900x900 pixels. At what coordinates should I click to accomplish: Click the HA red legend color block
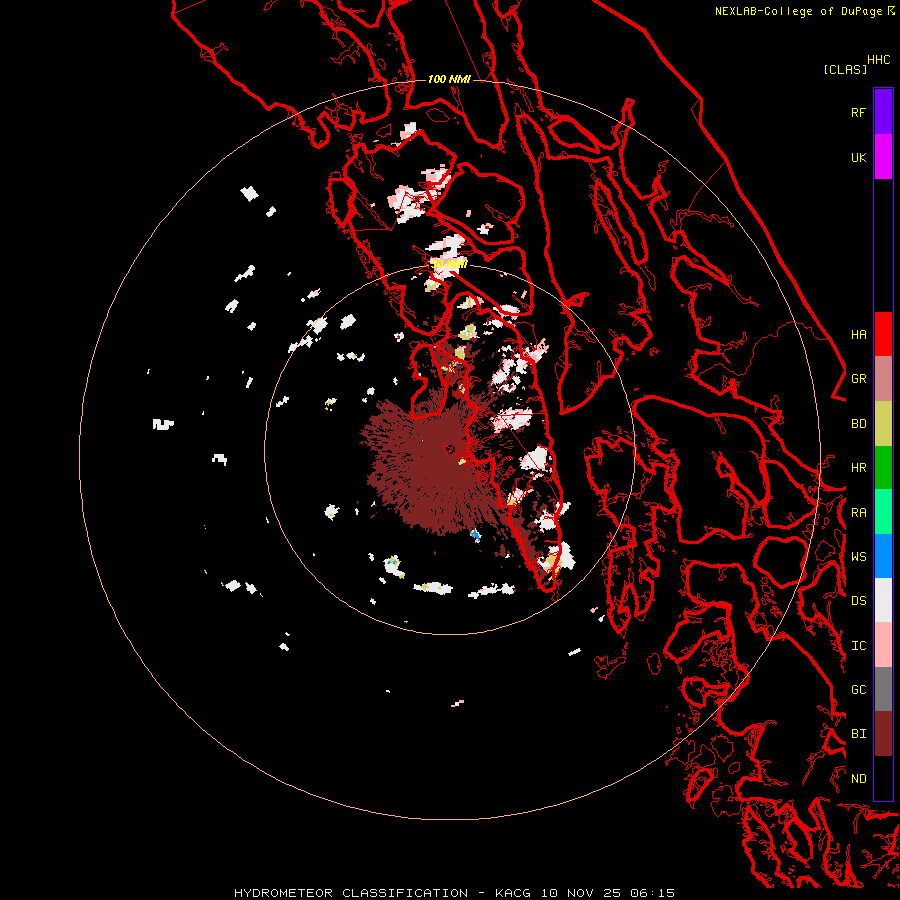point(883,334)
